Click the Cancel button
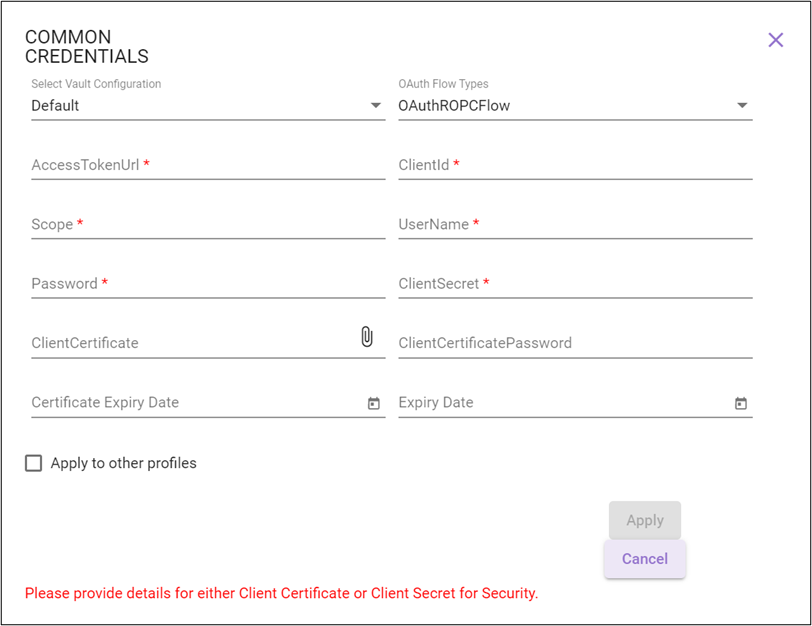The width and height of the screenshot is (812, 626). click(645, 559)
